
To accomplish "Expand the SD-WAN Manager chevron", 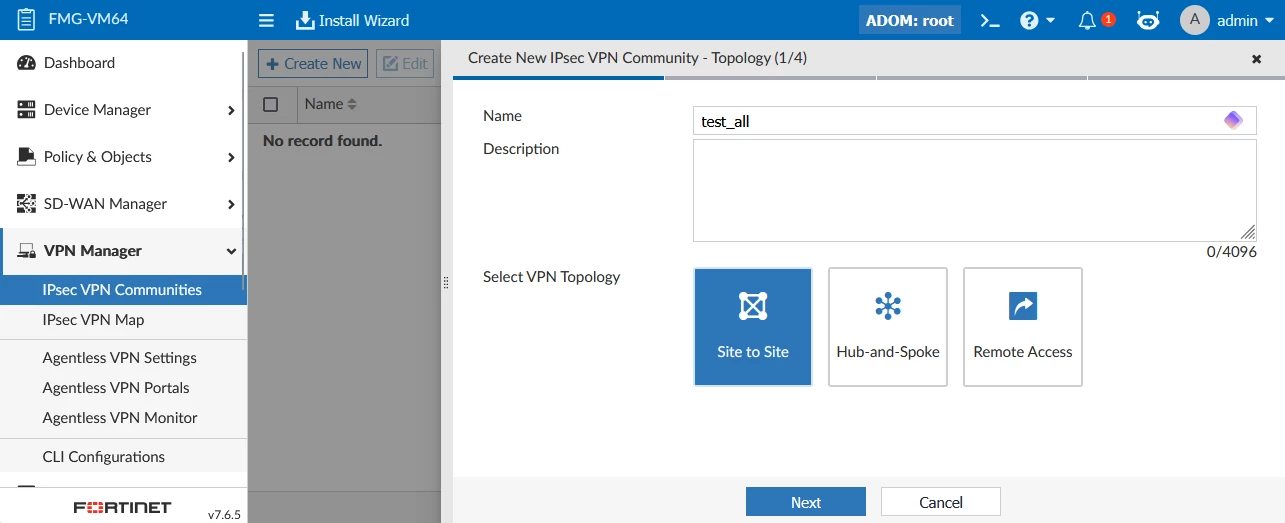I will [231, 204].
